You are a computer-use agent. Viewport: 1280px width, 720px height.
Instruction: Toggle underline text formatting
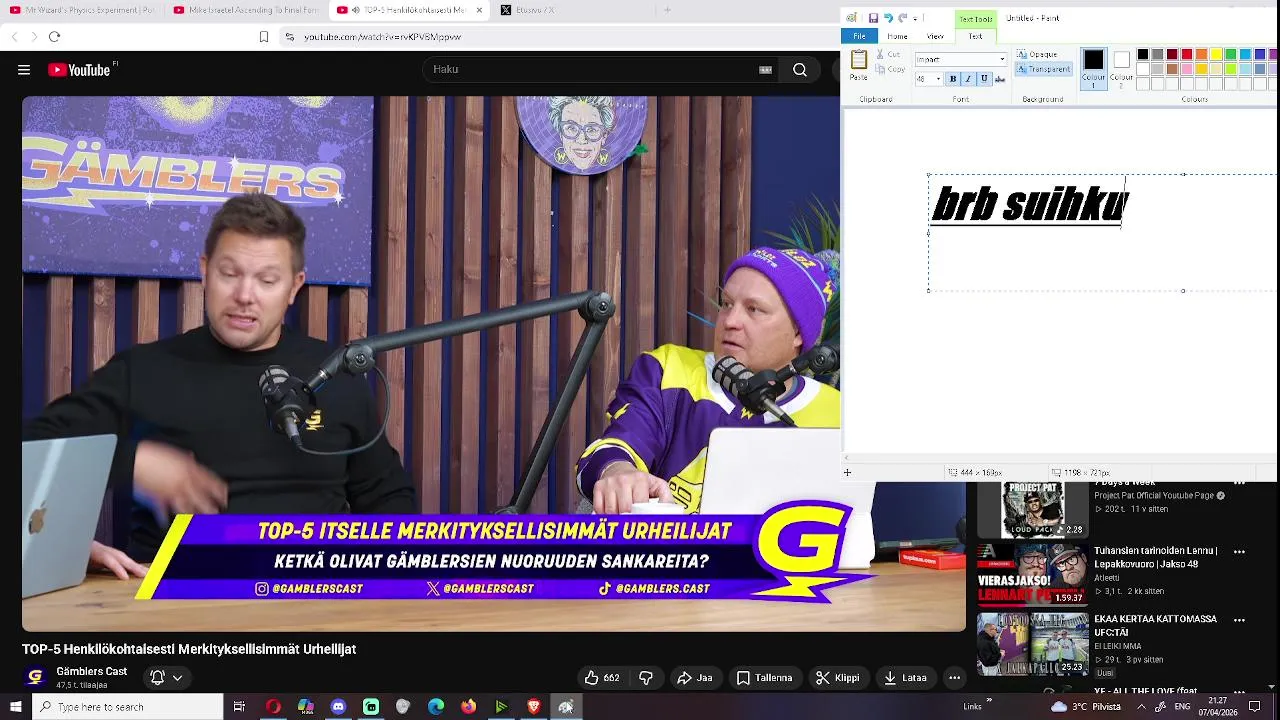pyautogui.click(x=984, y=79)
